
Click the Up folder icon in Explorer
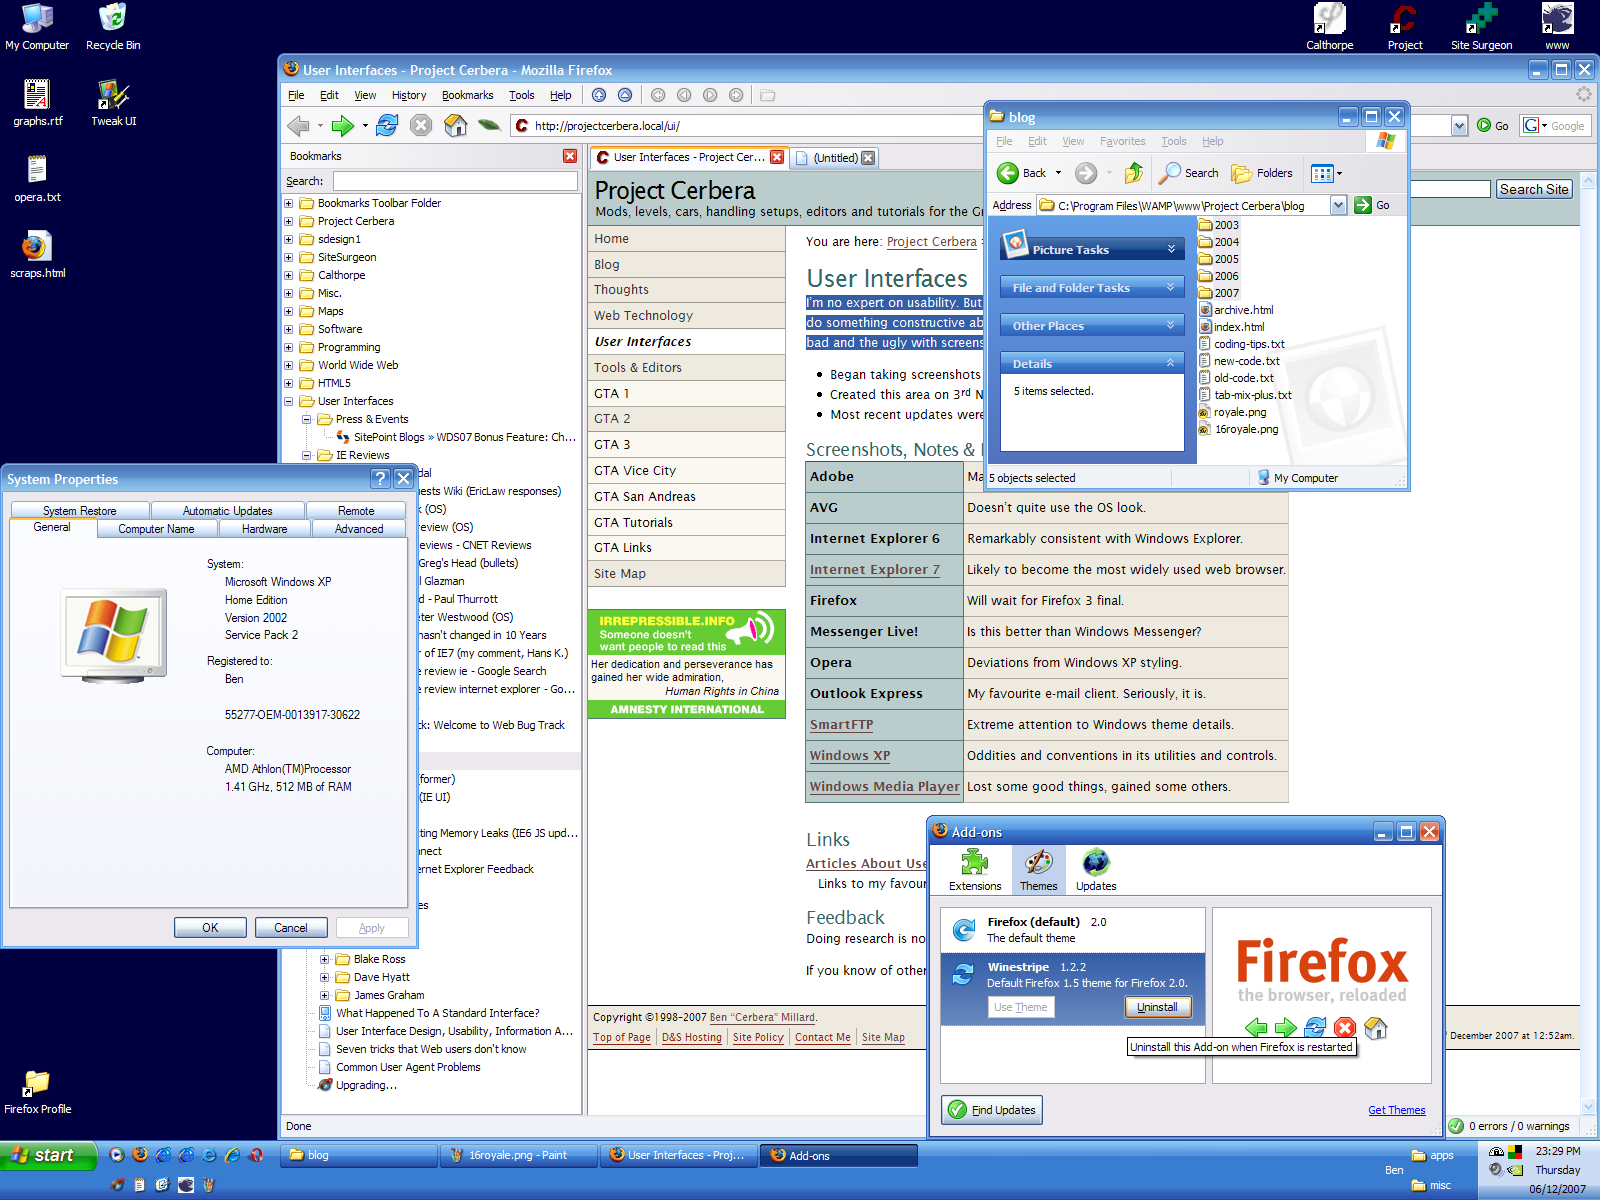click(x=1133, y=173)
